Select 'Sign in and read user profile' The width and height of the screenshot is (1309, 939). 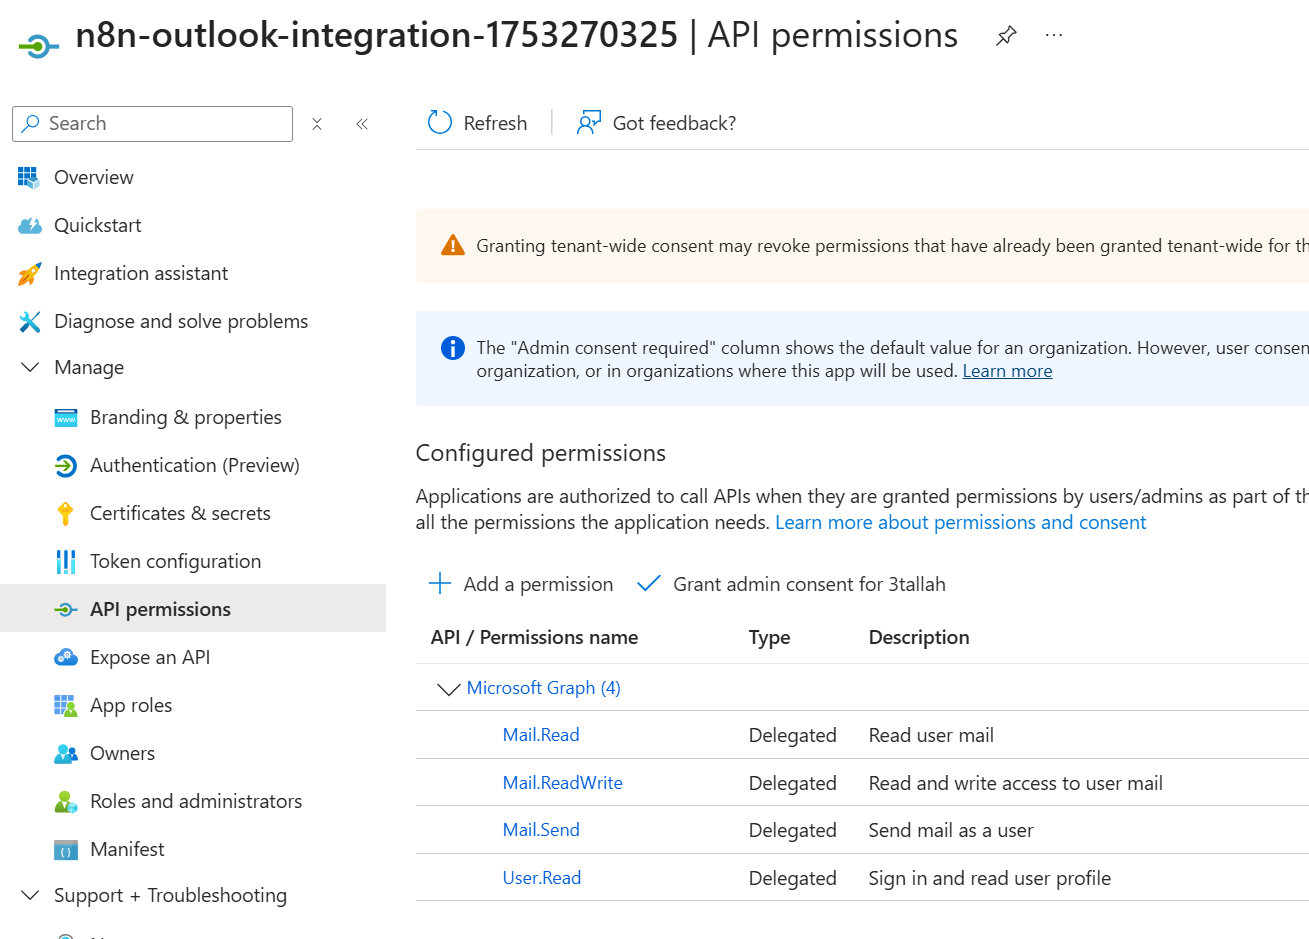(x=989, y=878)
